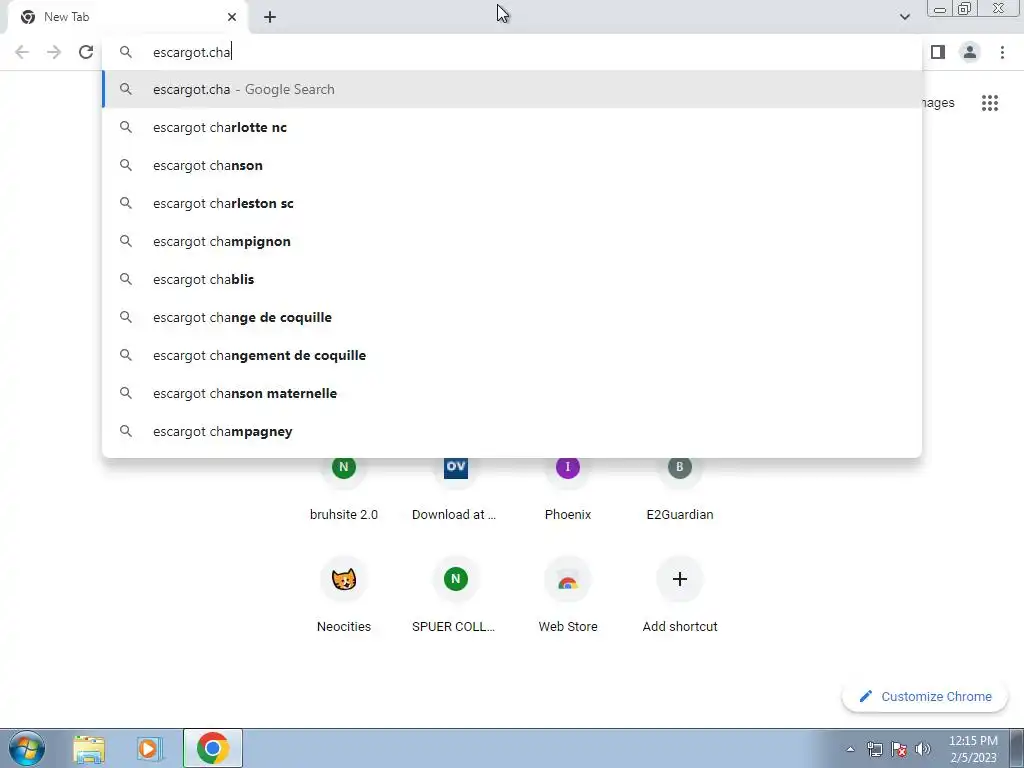Choose 'escargot.cha - Google Search' suggestion
The height and width of the screenshot is (768, 1024).
pyautogui.click(x=512, y=89)
